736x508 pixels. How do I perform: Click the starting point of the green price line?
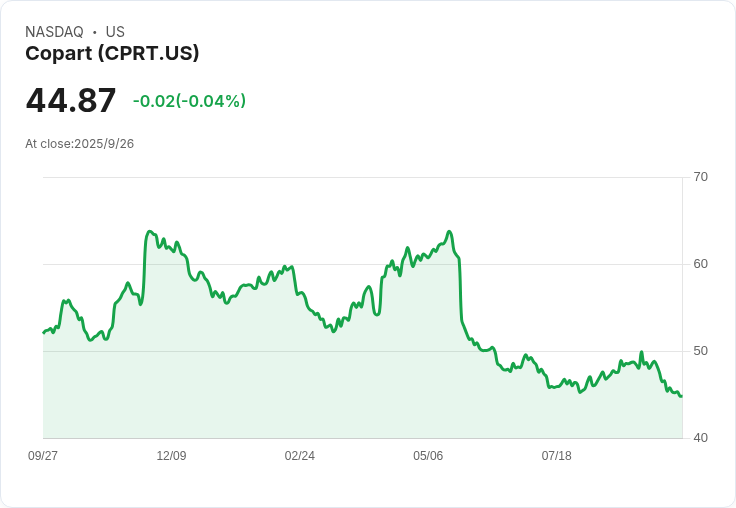[44, 332]
